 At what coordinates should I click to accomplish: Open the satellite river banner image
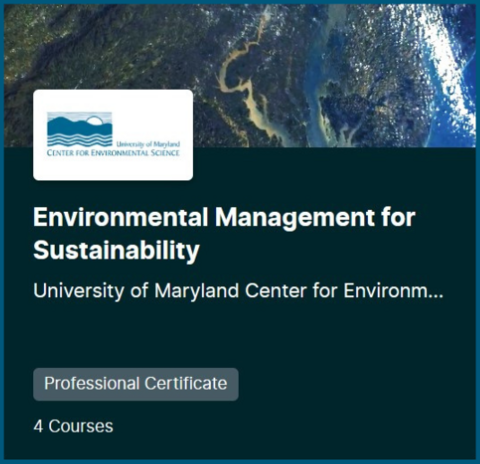click(240, 76)
